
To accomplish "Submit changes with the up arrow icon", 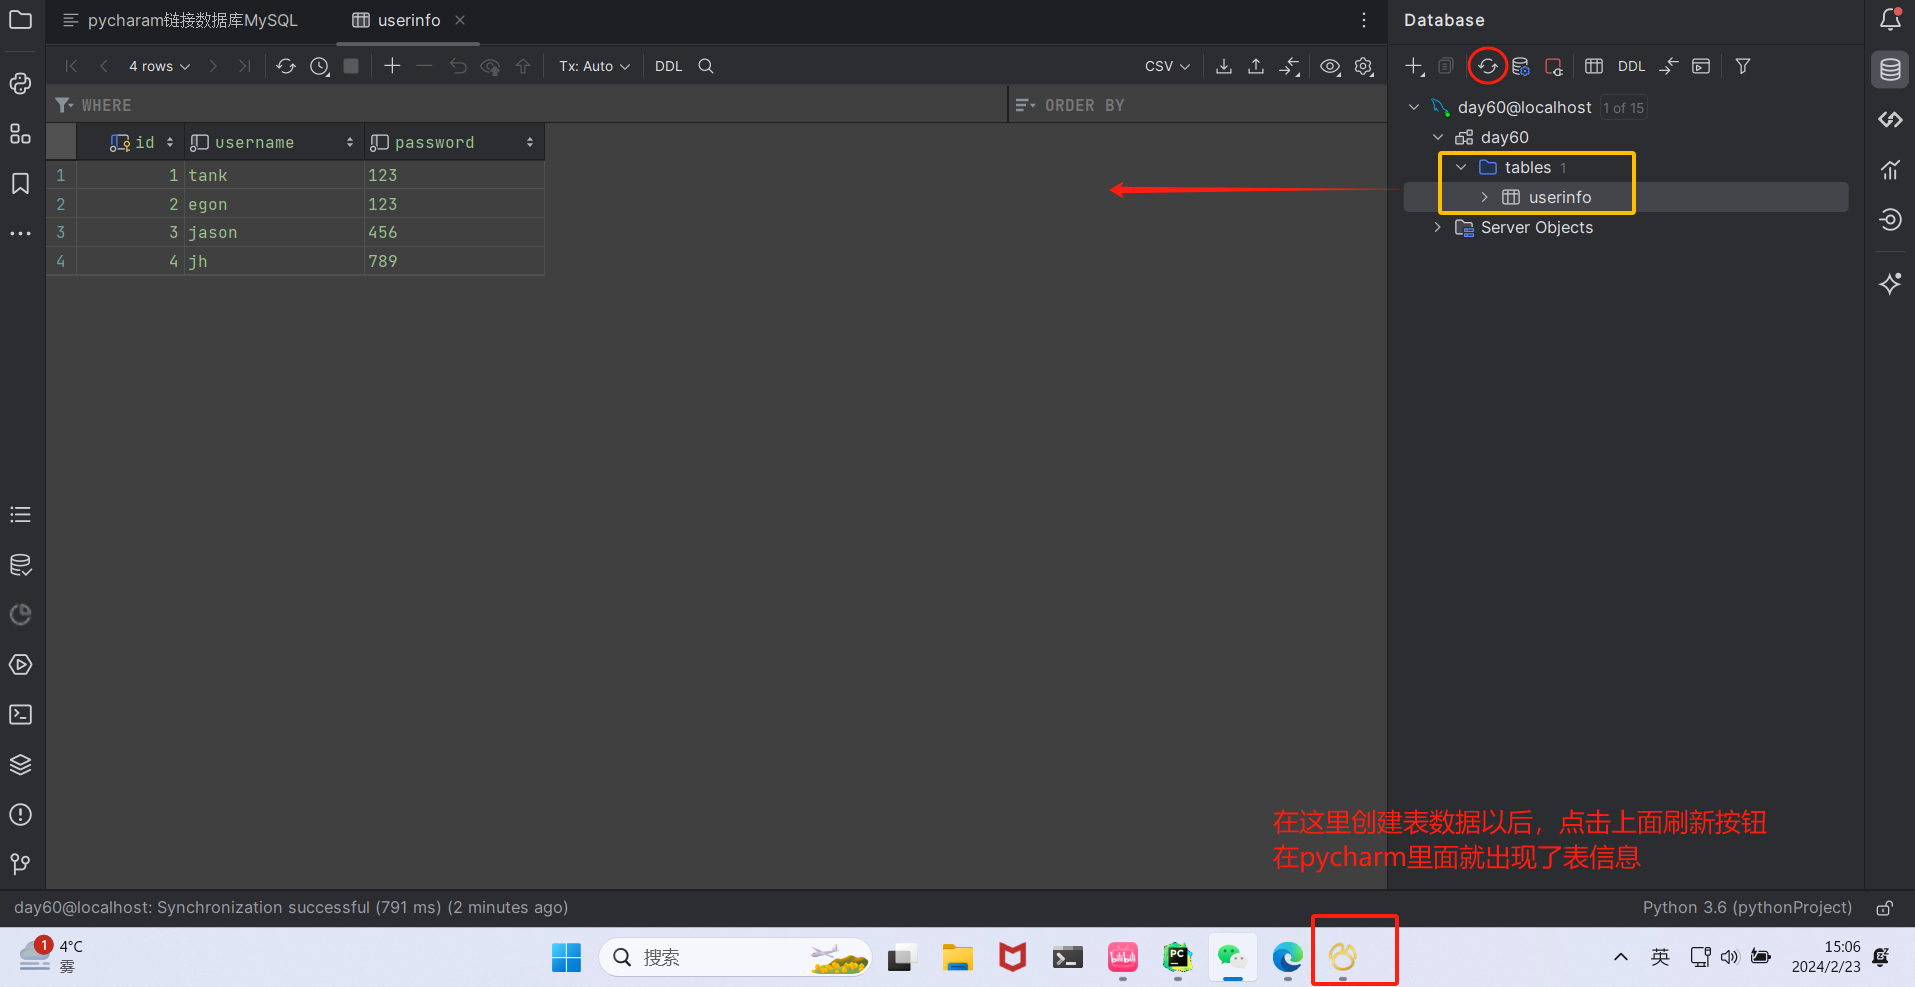I will [x=523, y=66].
